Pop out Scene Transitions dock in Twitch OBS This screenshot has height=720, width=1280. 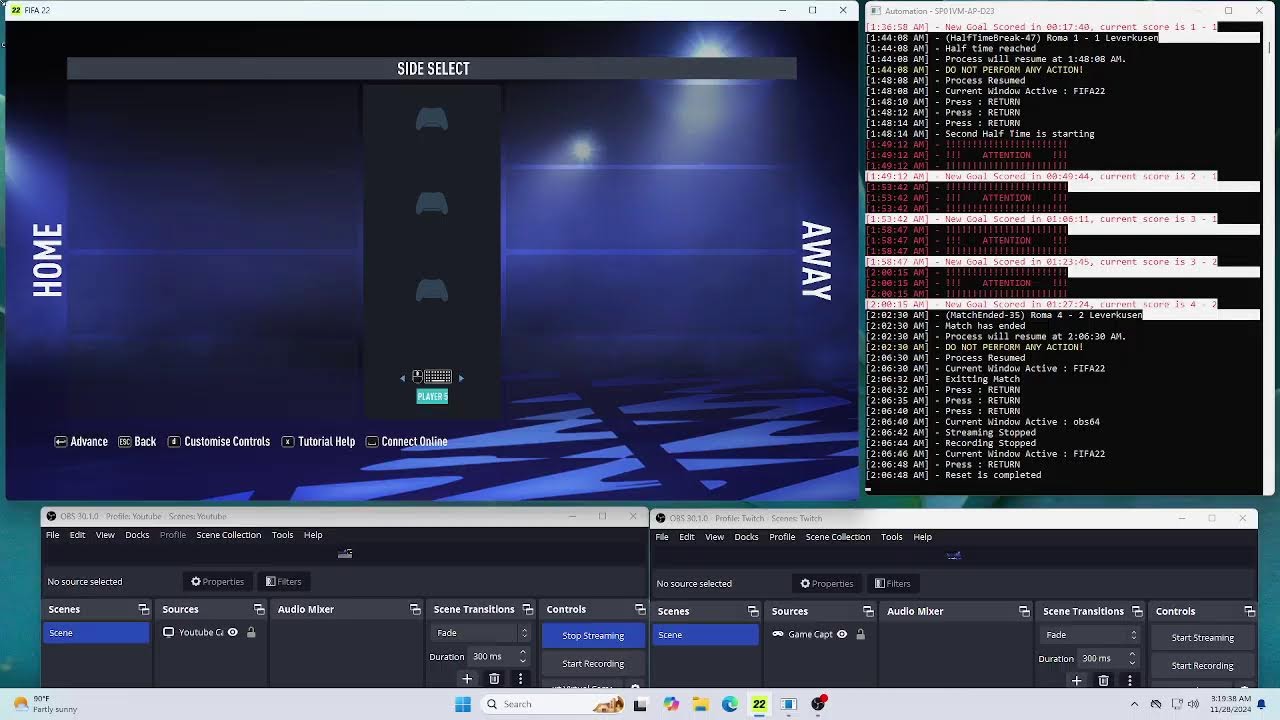[x=1137, y=611]
